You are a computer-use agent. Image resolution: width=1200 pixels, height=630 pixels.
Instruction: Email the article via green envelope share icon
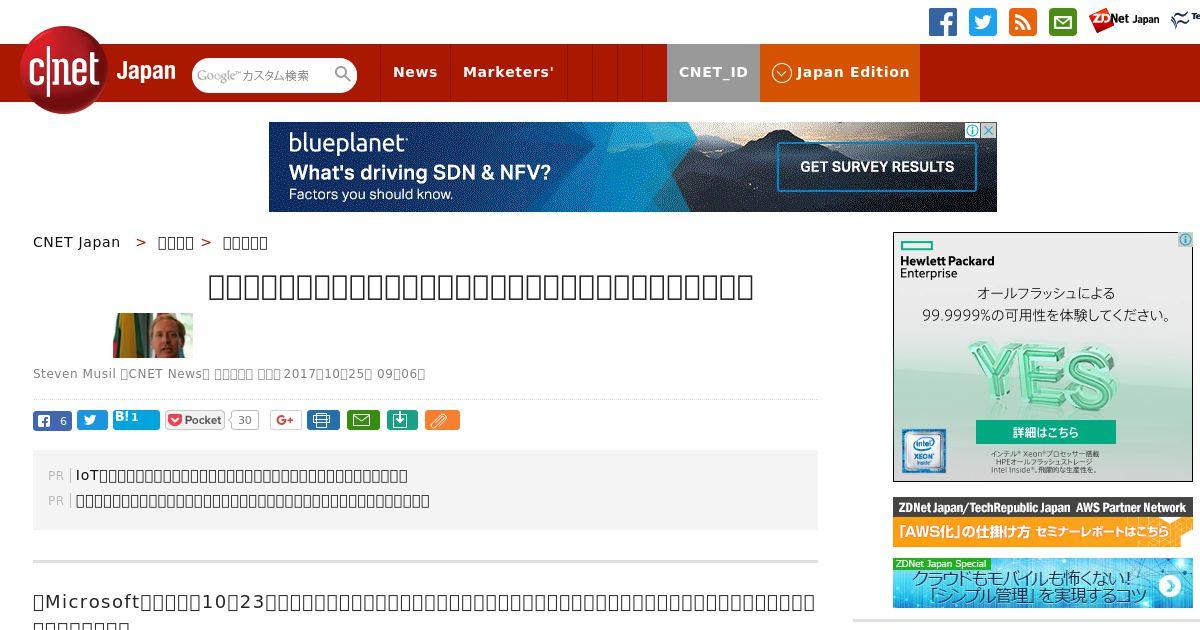pos(363,420)
